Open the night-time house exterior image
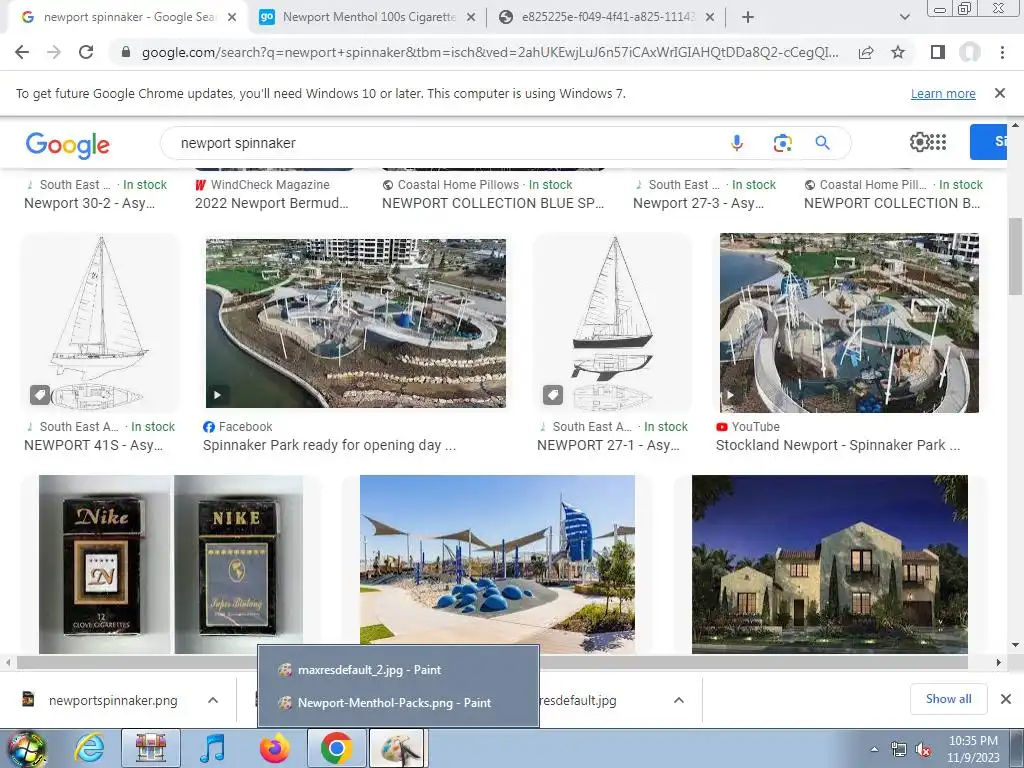Viewport: 1024px width, 768px height. (829, 564)
